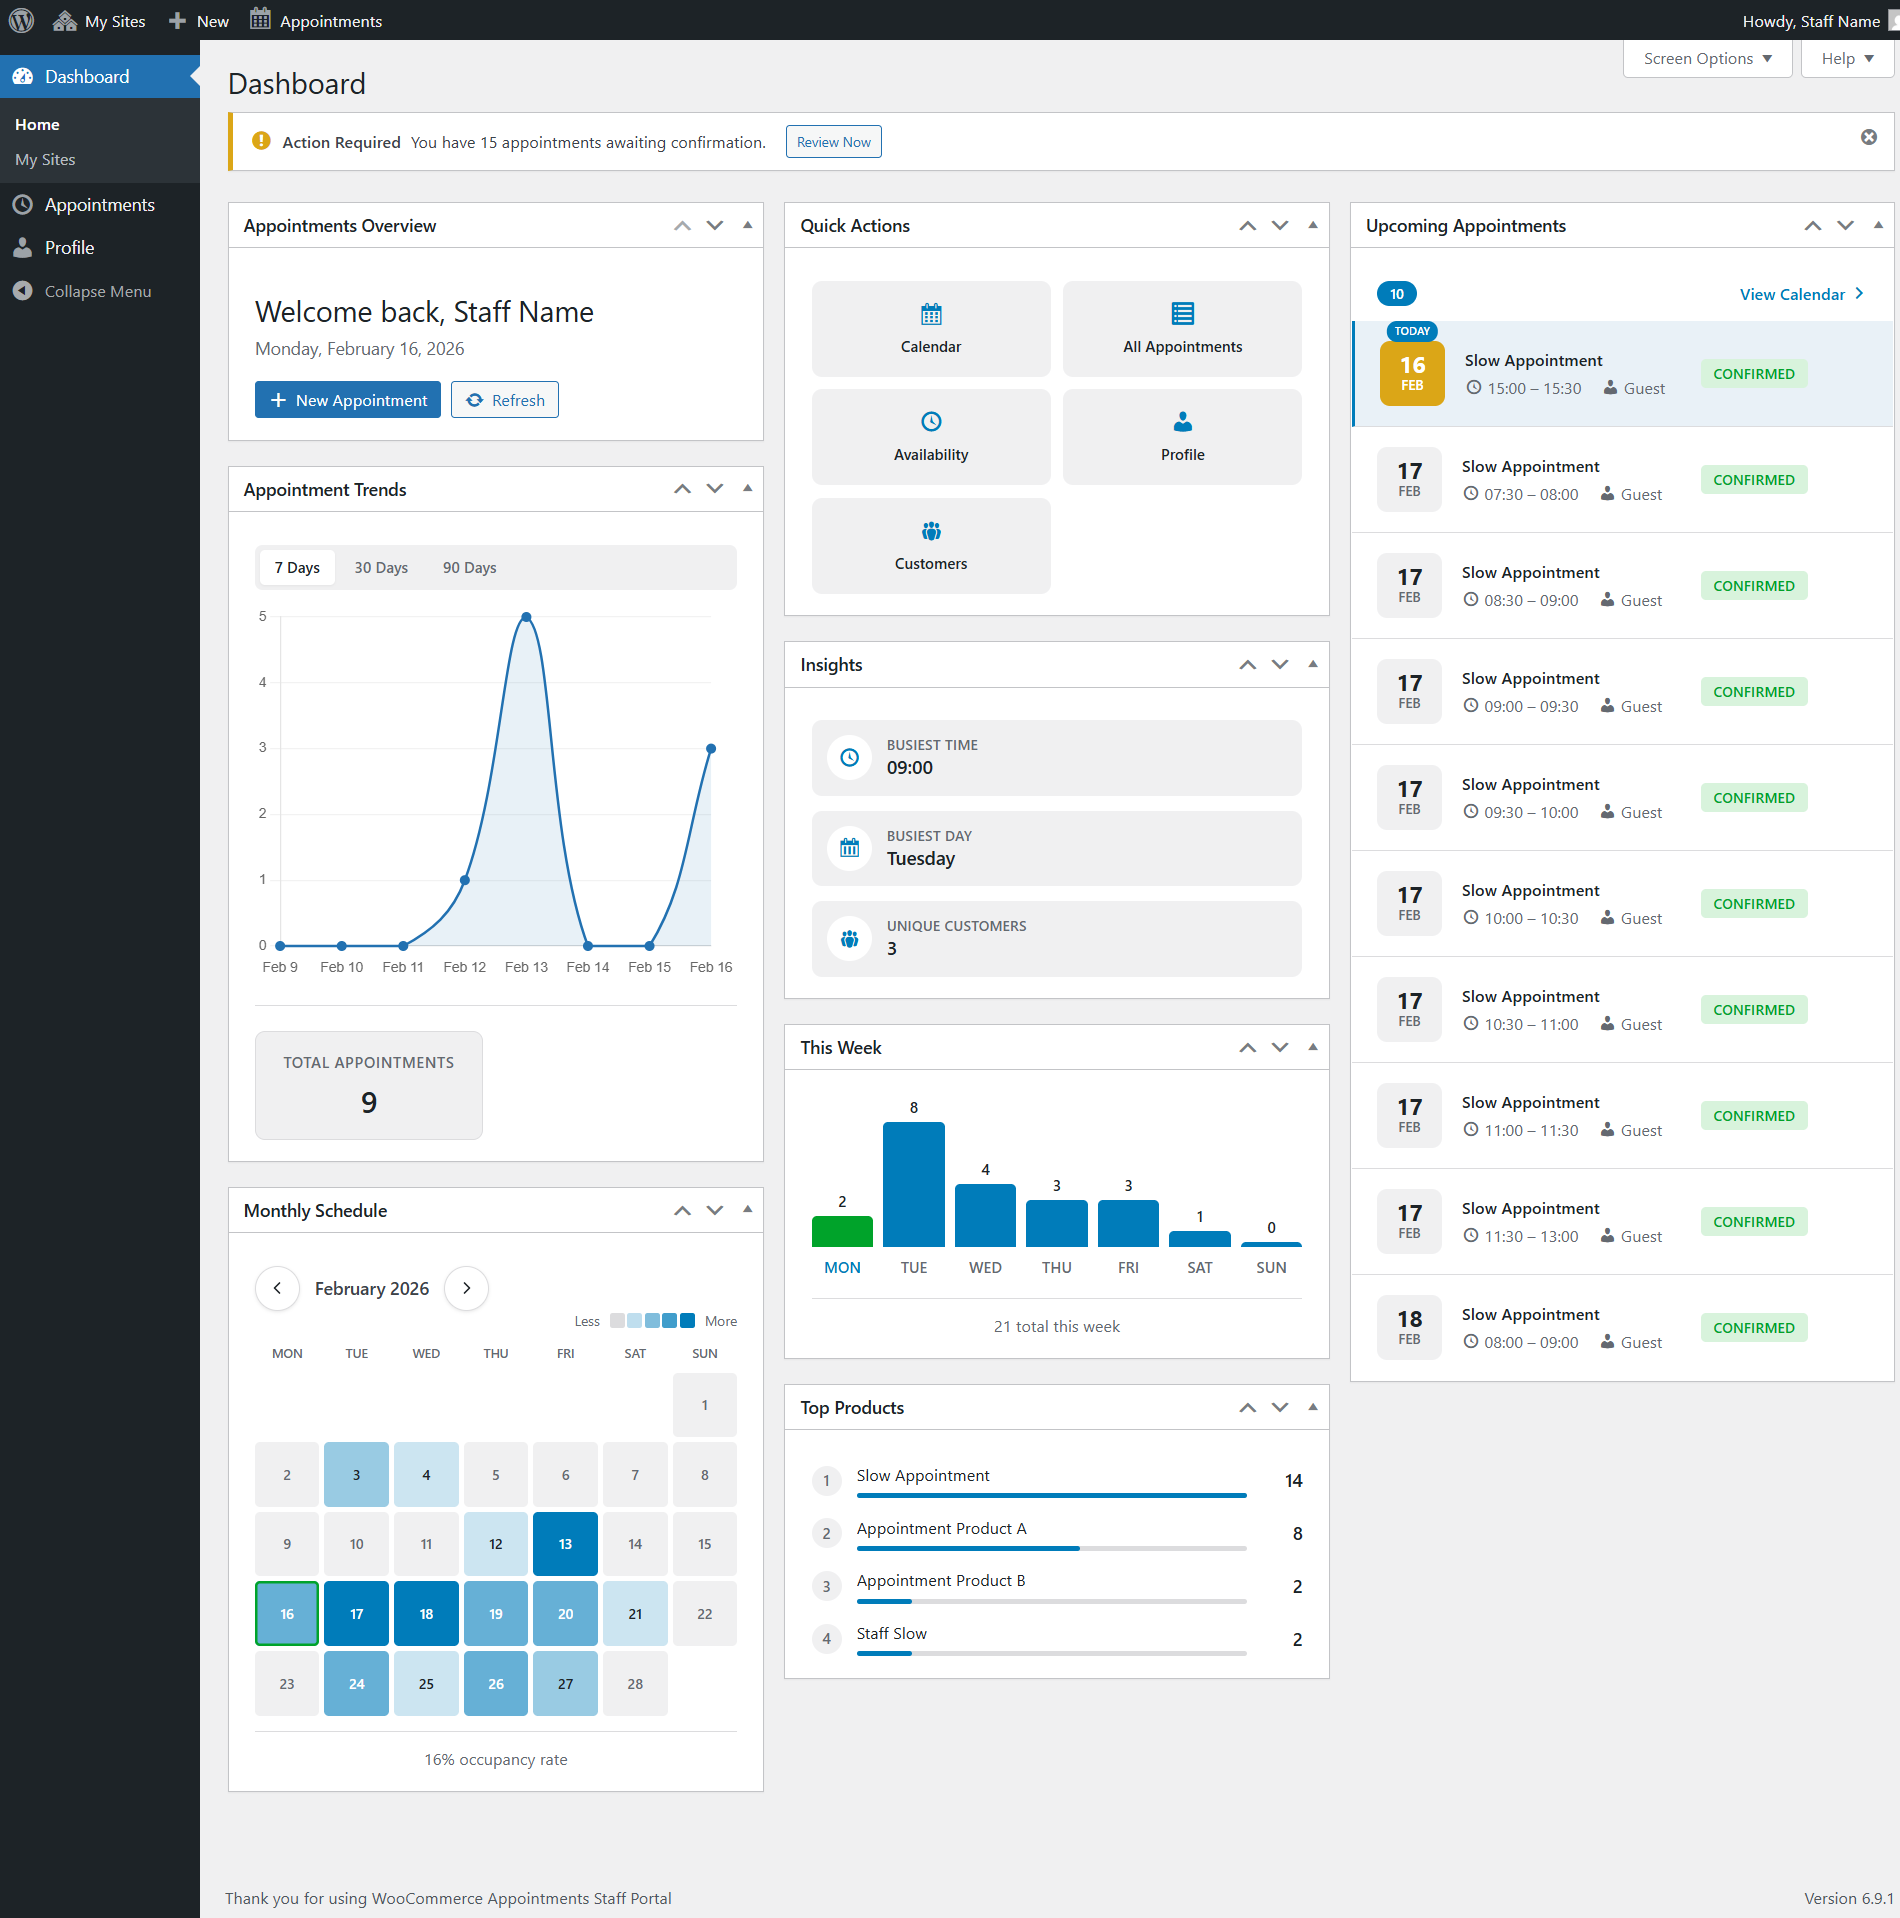The width and height of the screenshot is (1900, 1918).
Task: Open the WordPress logo menu
Action: (x=21, y=20)
